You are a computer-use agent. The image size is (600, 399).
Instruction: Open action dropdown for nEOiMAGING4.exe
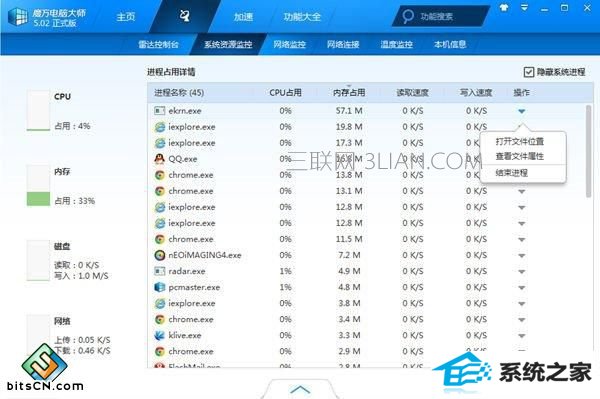(521, 256)
